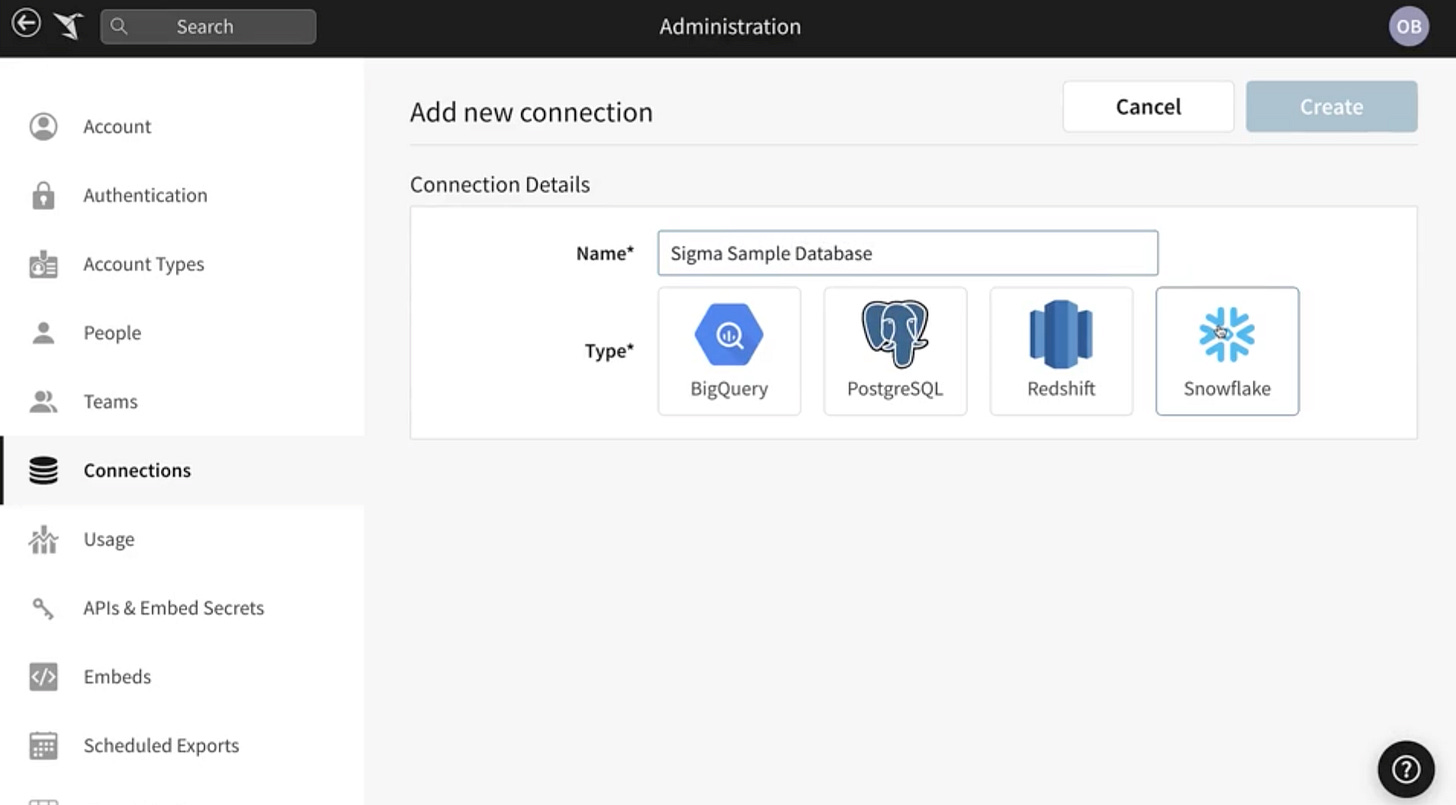
Task: Click the 'Add new connection' heading
Action: tap(531, 112)
